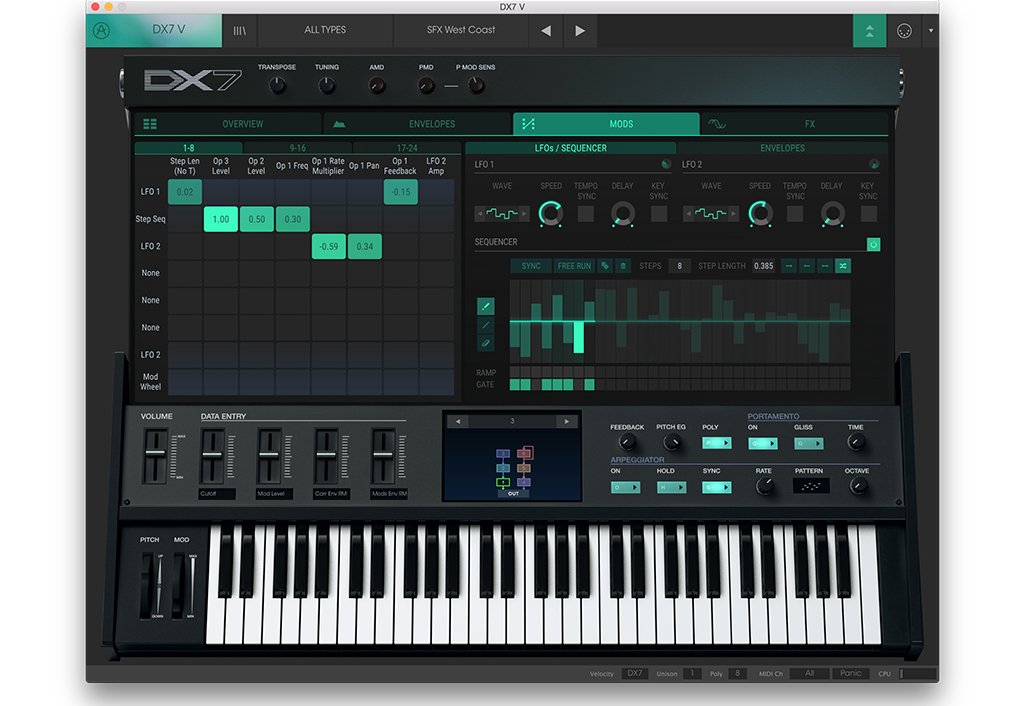Click the sequencer trash delete icon
Viewport: 1024px width, 706px height.
pos(623,266)
